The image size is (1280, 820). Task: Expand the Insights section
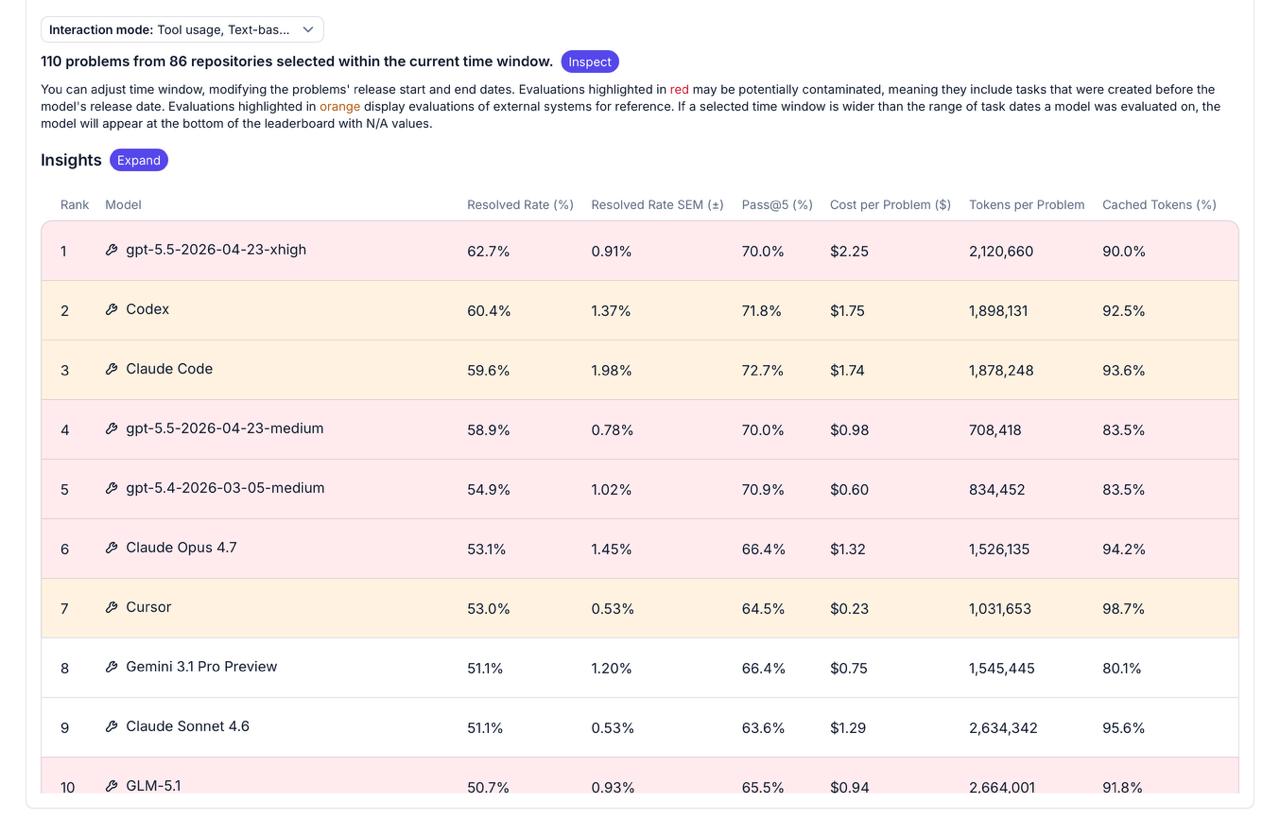point(139,160)
